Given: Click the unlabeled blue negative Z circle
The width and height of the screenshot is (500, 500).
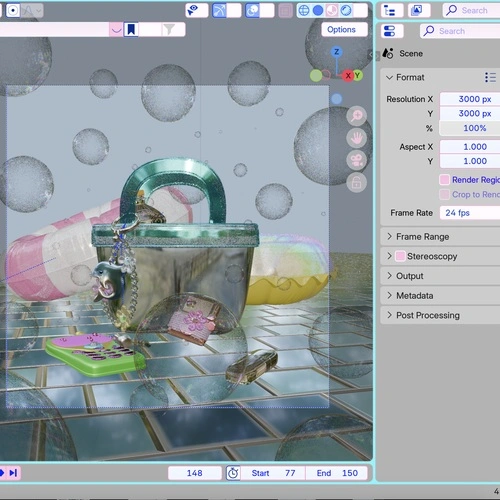Looking at the screenshot, I should [337, 99].
